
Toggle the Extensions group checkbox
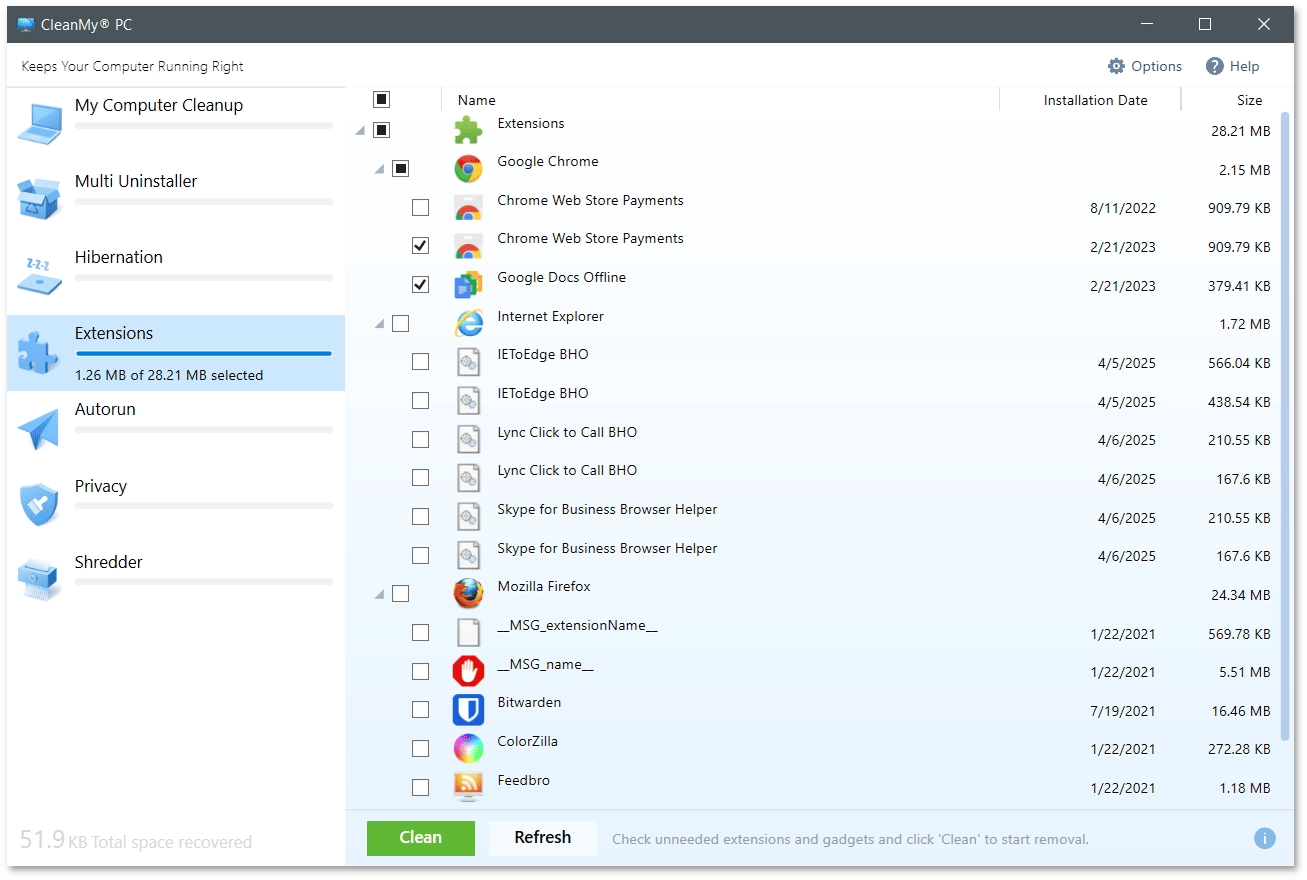point(381,130)
